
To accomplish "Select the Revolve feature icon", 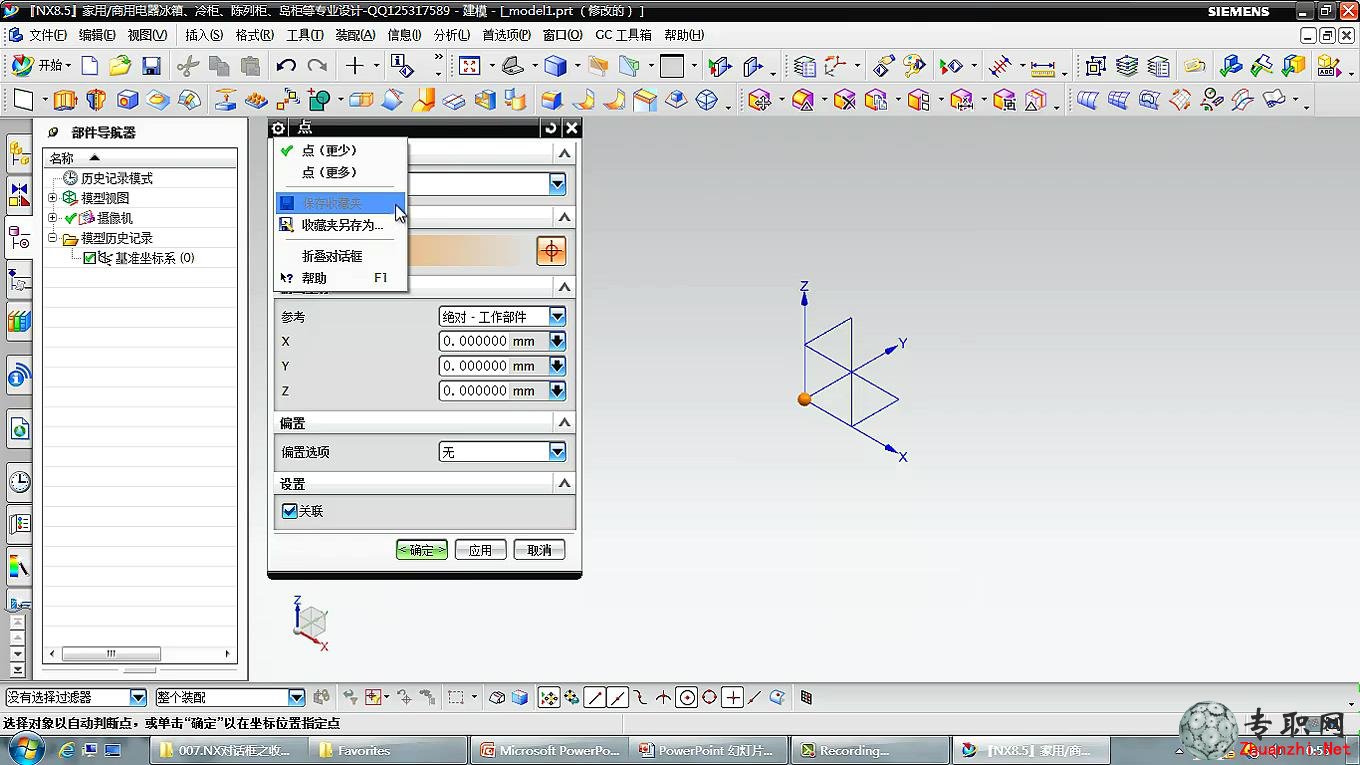I will click(x=96, y=100).
